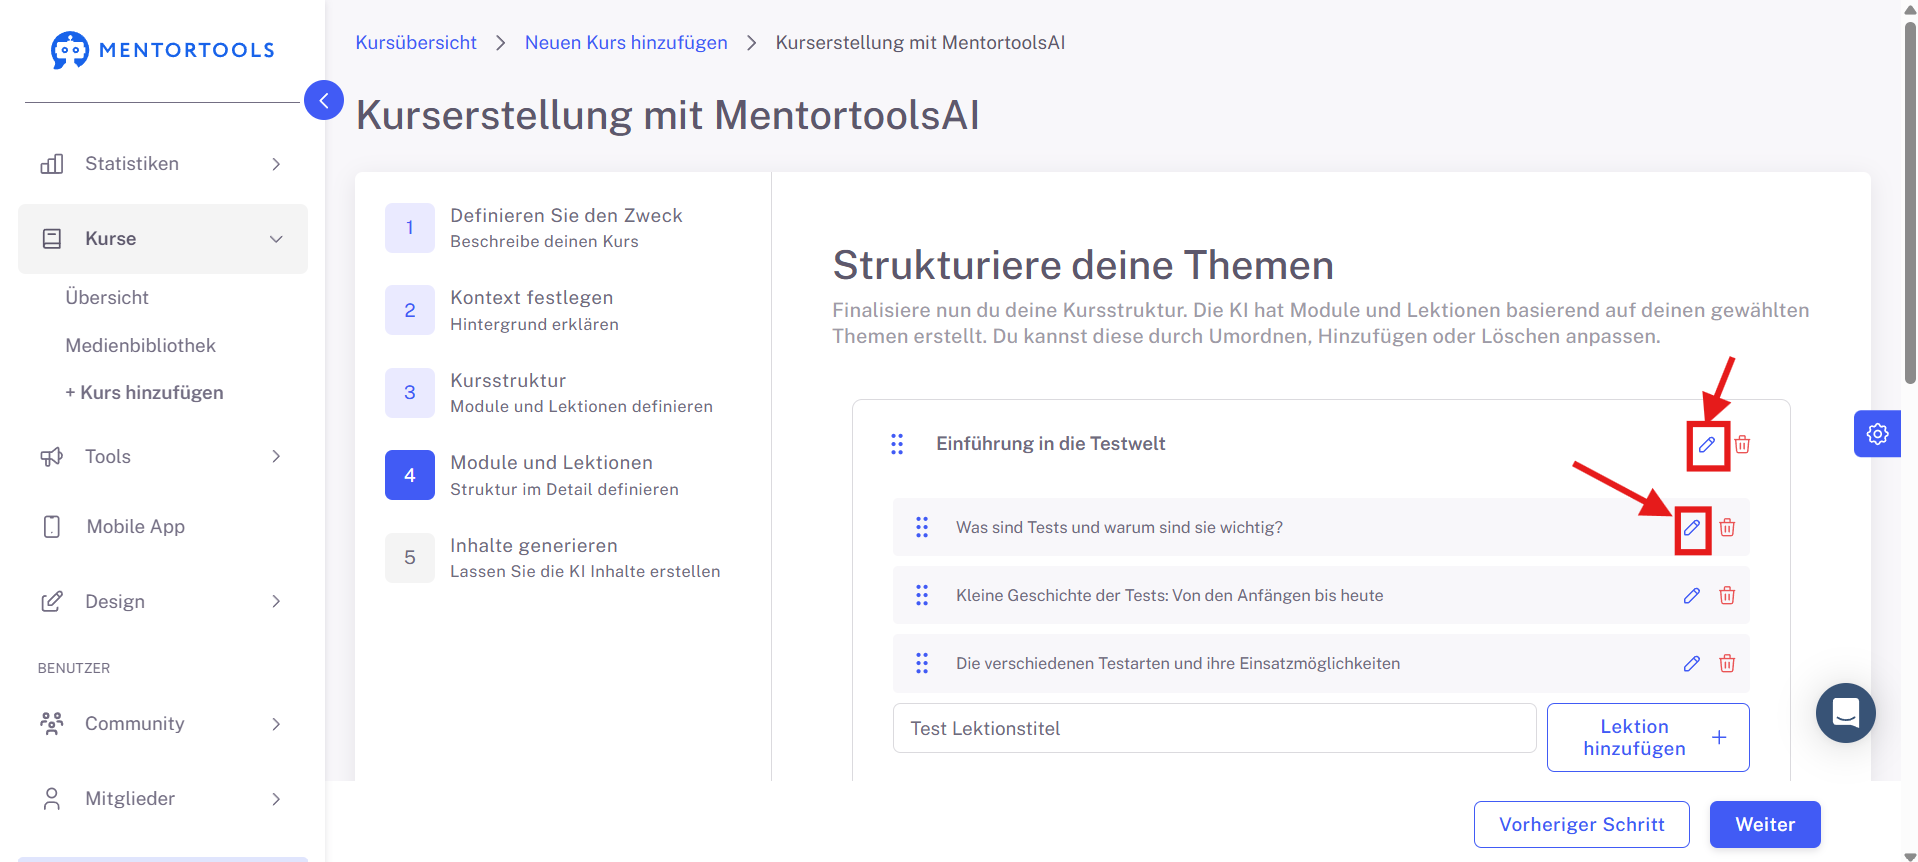Screen dimensions: 1918x862
Task: Edit module 'Einführung in die Testwelt' title
Action: [x=1707, y=445]
